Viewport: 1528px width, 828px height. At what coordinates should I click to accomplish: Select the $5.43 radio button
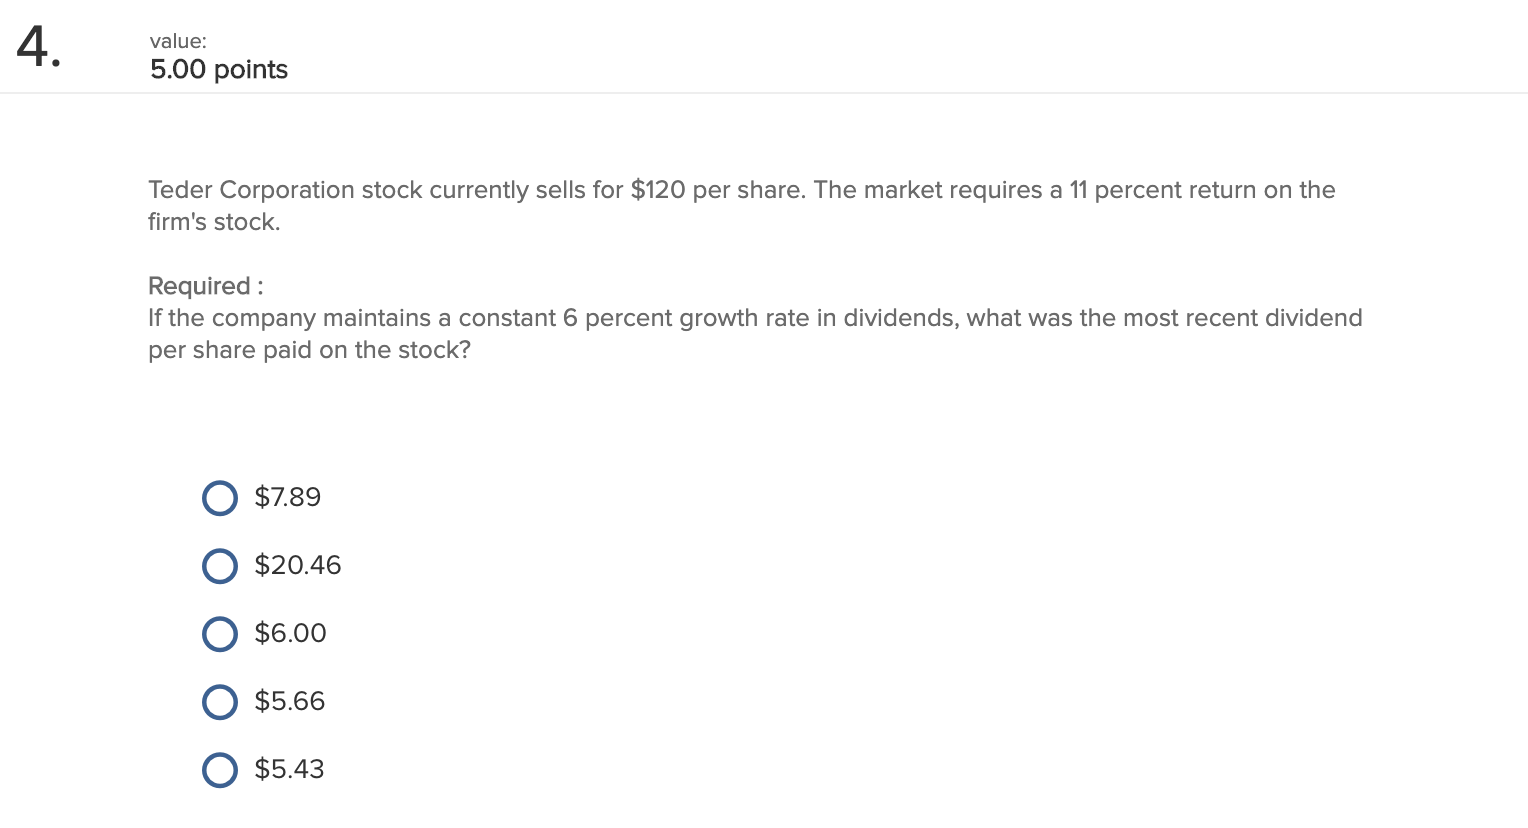[219, 770]
